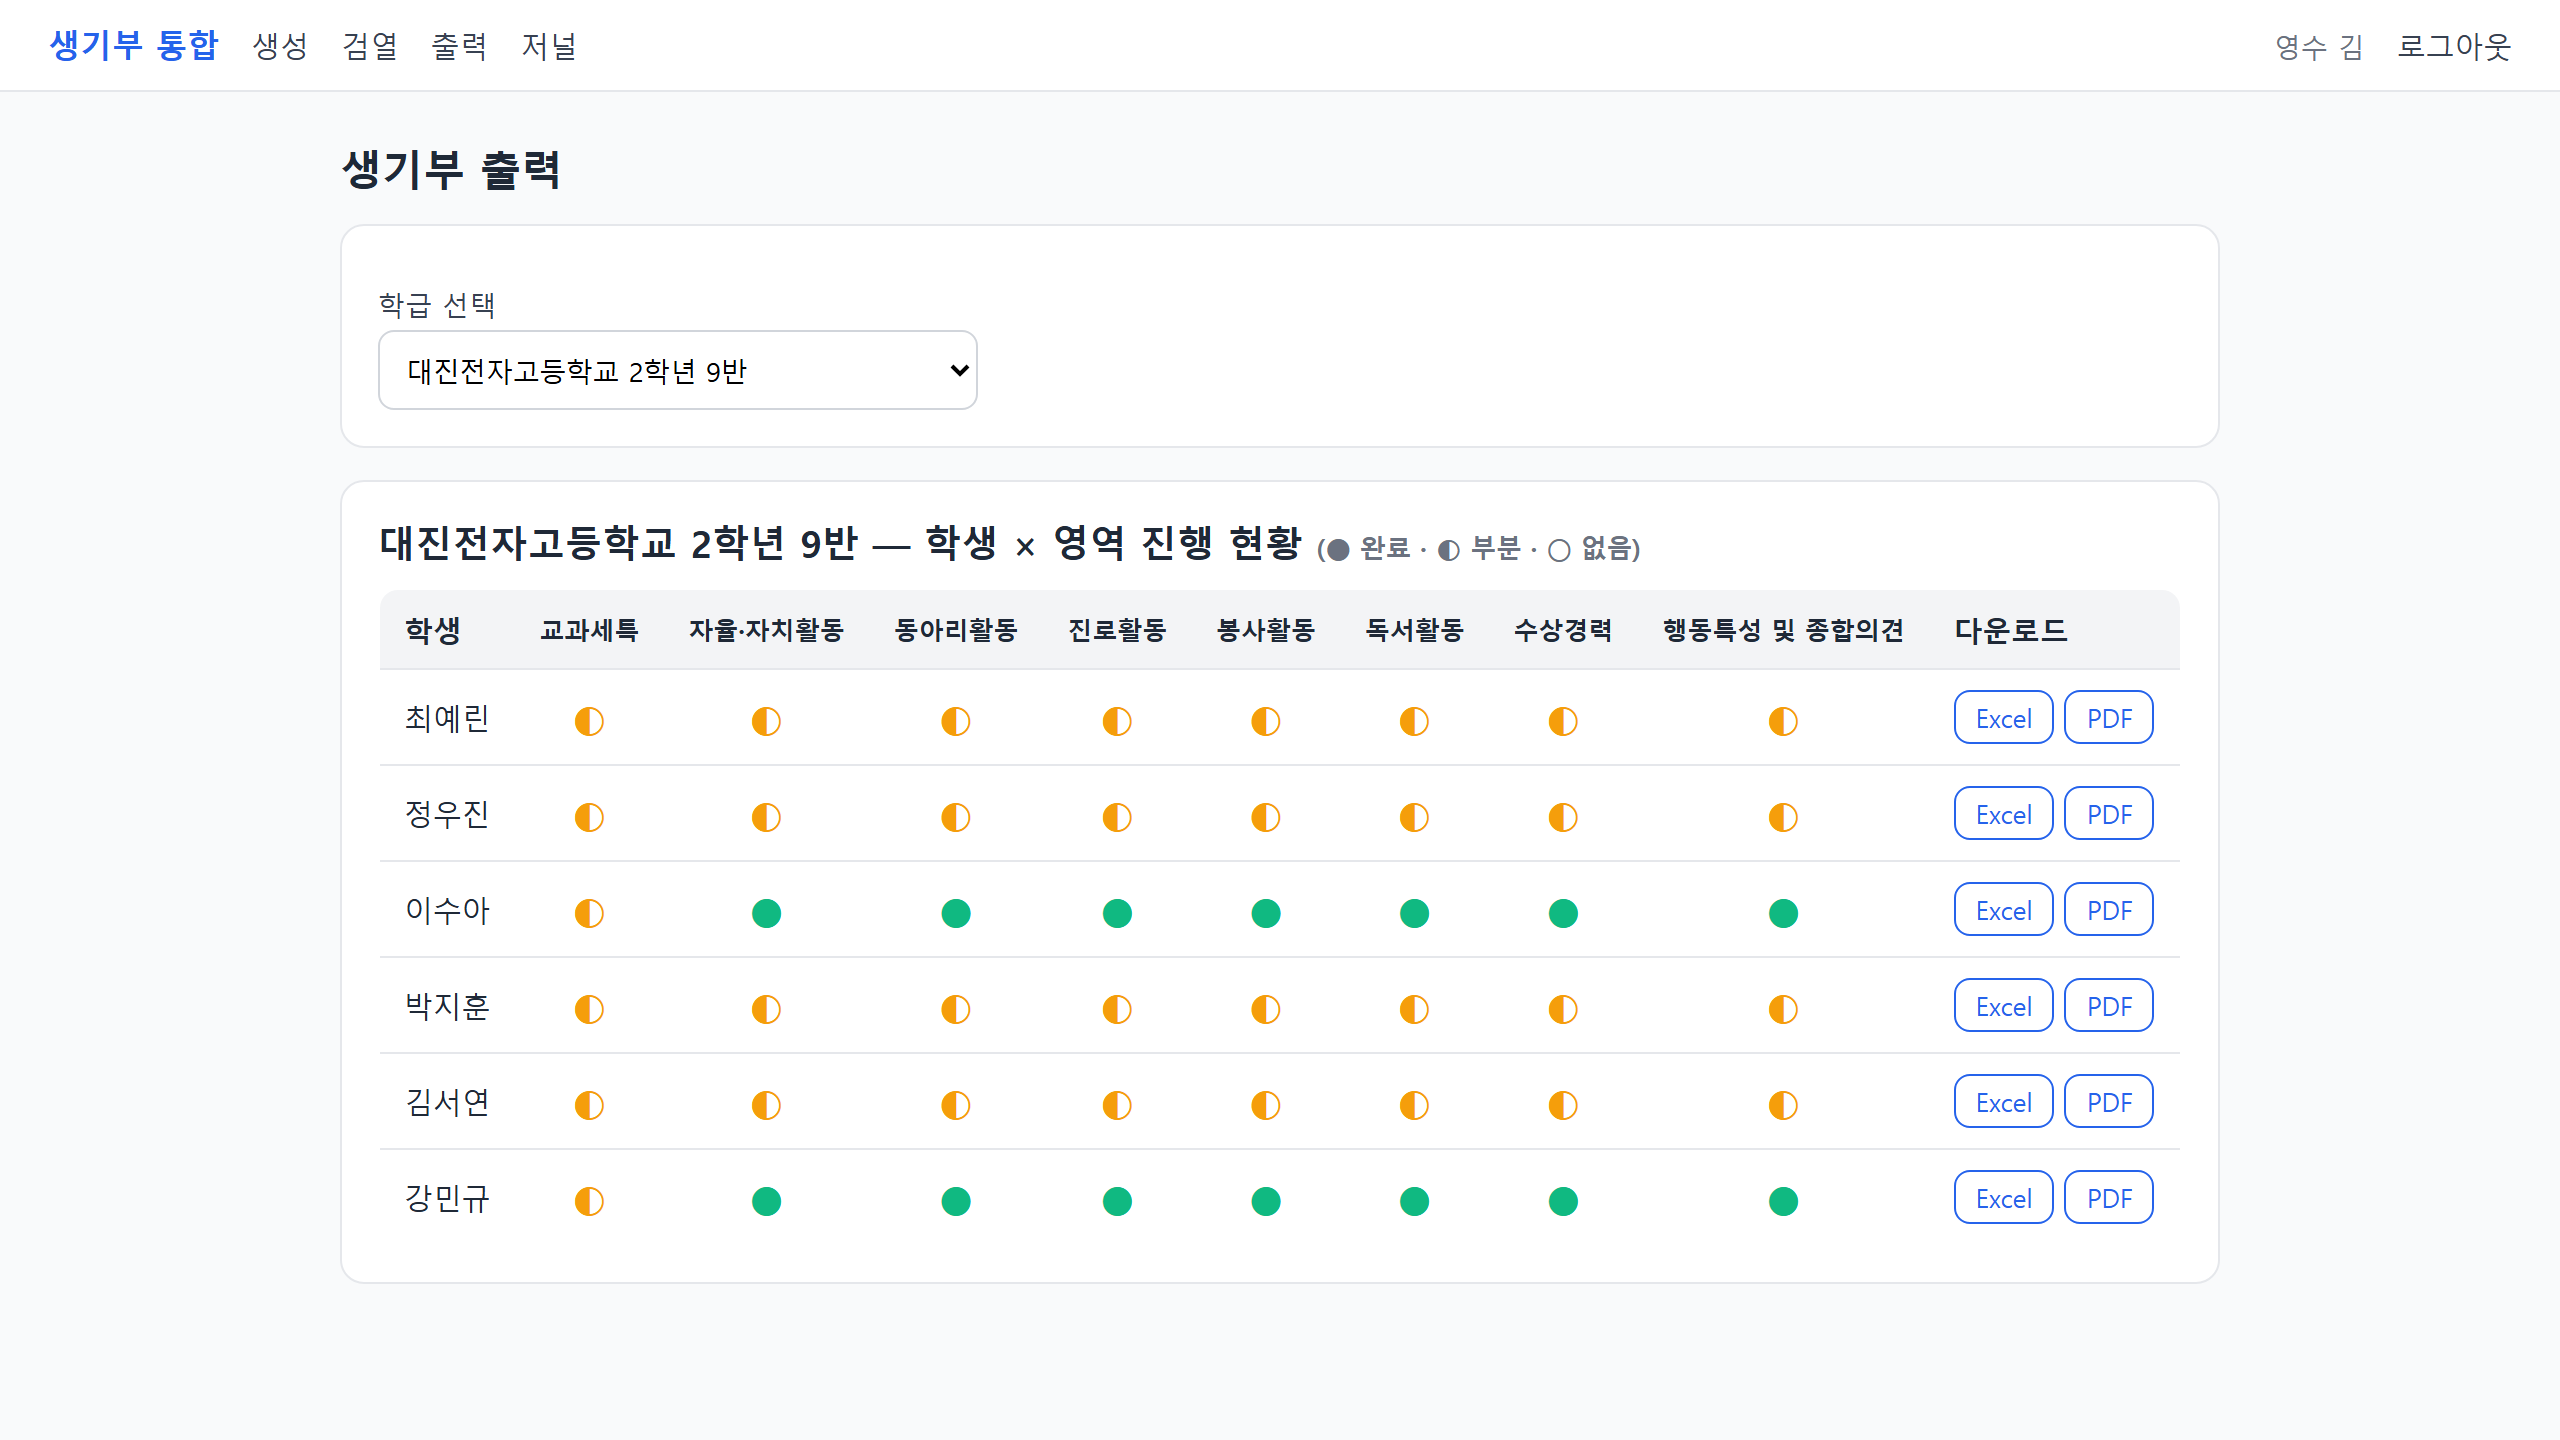Download Excel for 박지훈
Viewport: 2560px width, 1440px height.
2003,1006
